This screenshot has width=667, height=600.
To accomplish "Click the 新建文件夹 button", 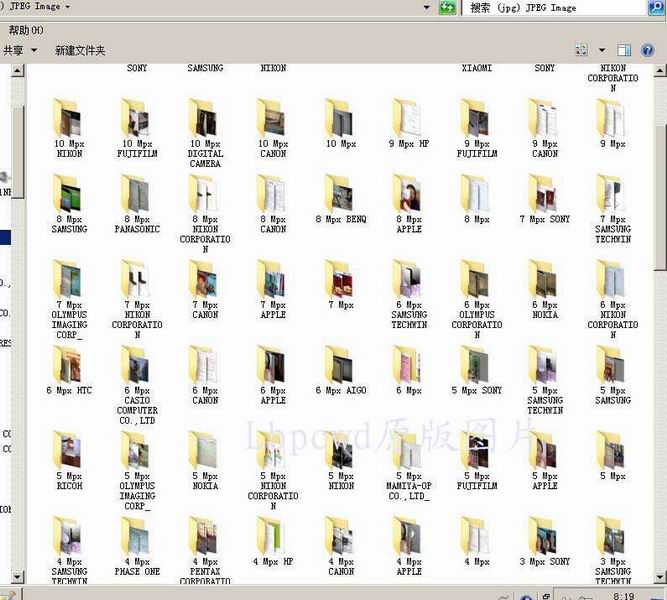I will pos(80,50).
